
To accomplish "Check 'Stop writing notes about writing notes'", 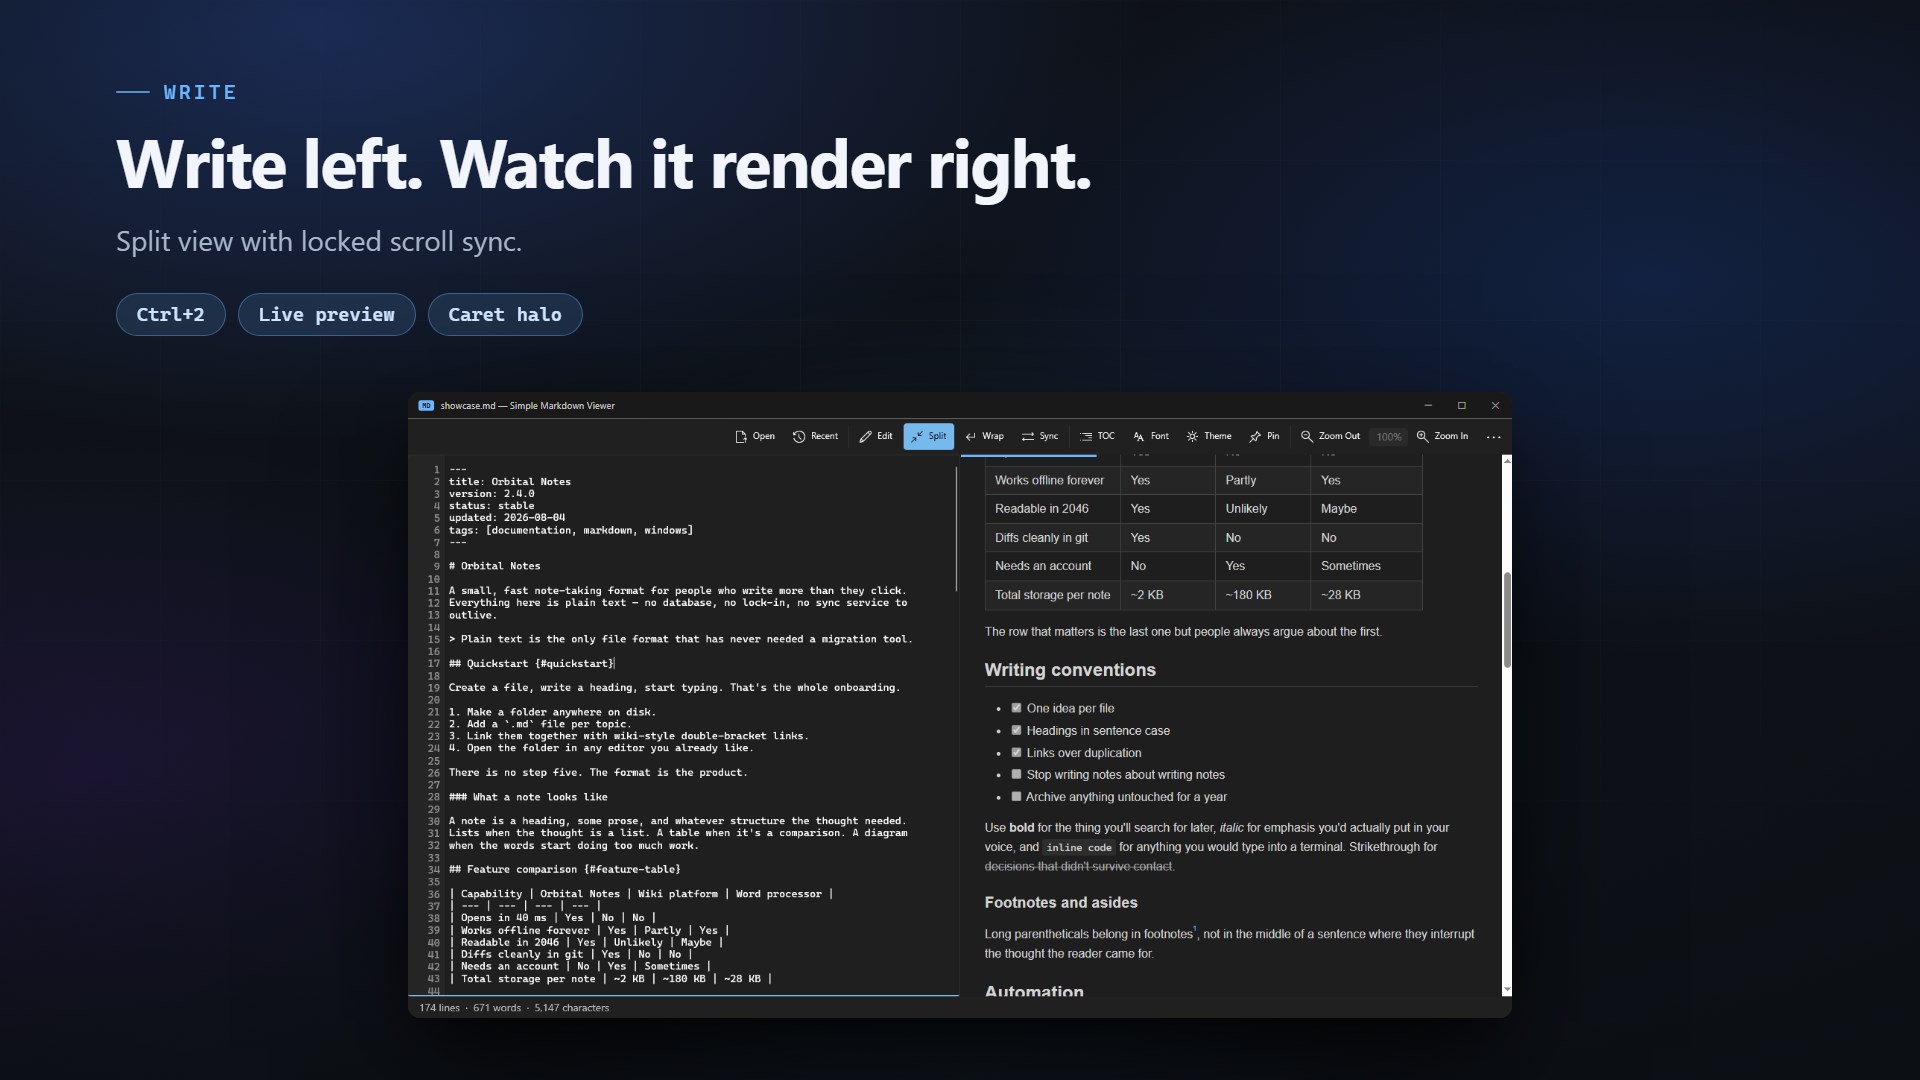I will (1016, 774).
